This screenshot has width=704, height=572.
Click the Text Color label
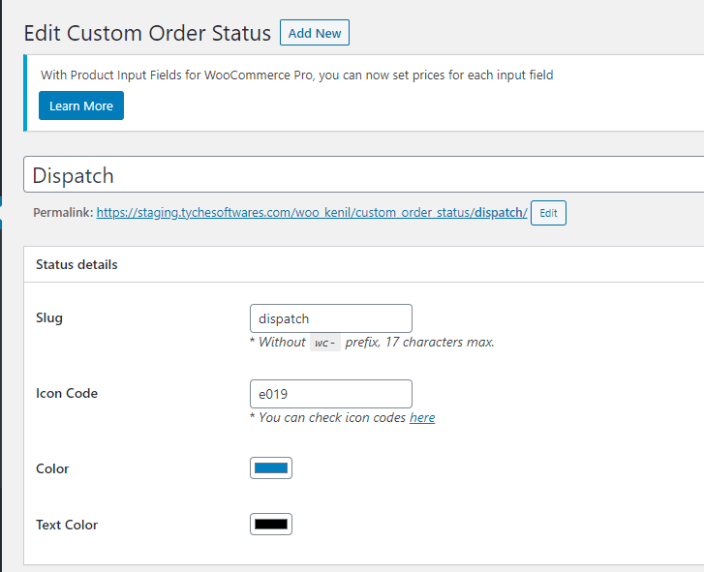[x=66, y=524]
